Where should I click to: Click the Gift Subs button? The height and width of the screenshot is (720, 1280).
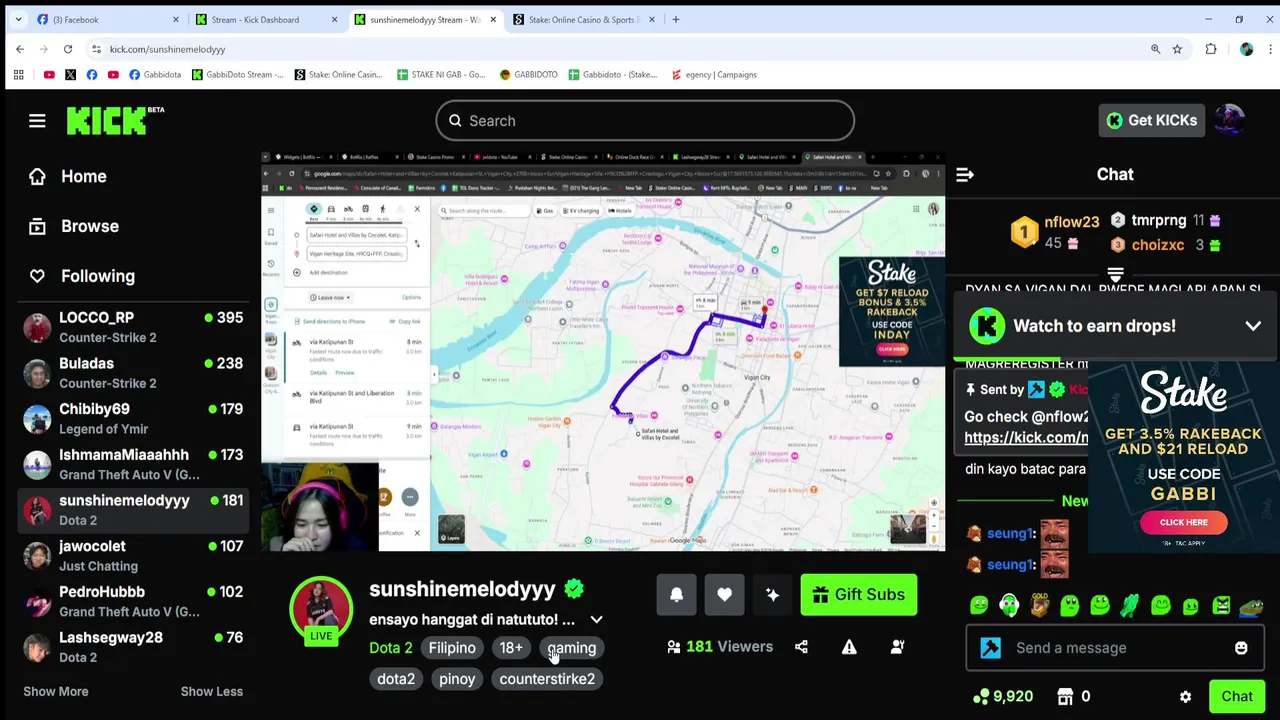pyautogui.click(x=859, y=595)
